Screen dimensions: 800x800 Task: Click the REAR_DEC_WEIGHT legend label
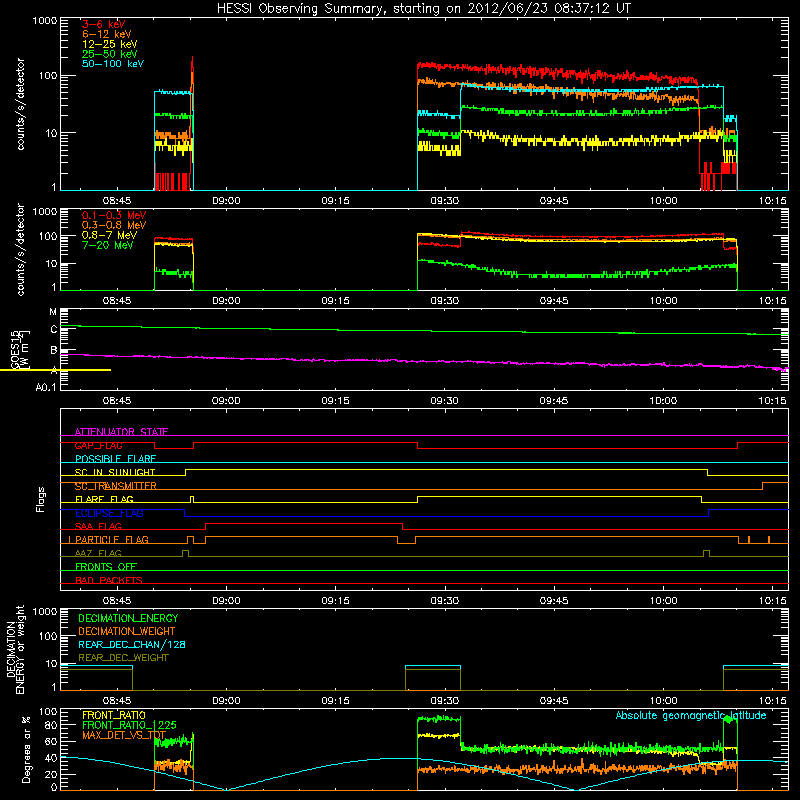123,658
